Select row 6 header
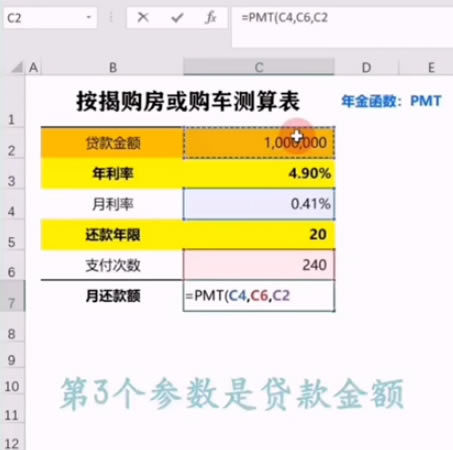453x450 pixels. [x=12, y=265]
